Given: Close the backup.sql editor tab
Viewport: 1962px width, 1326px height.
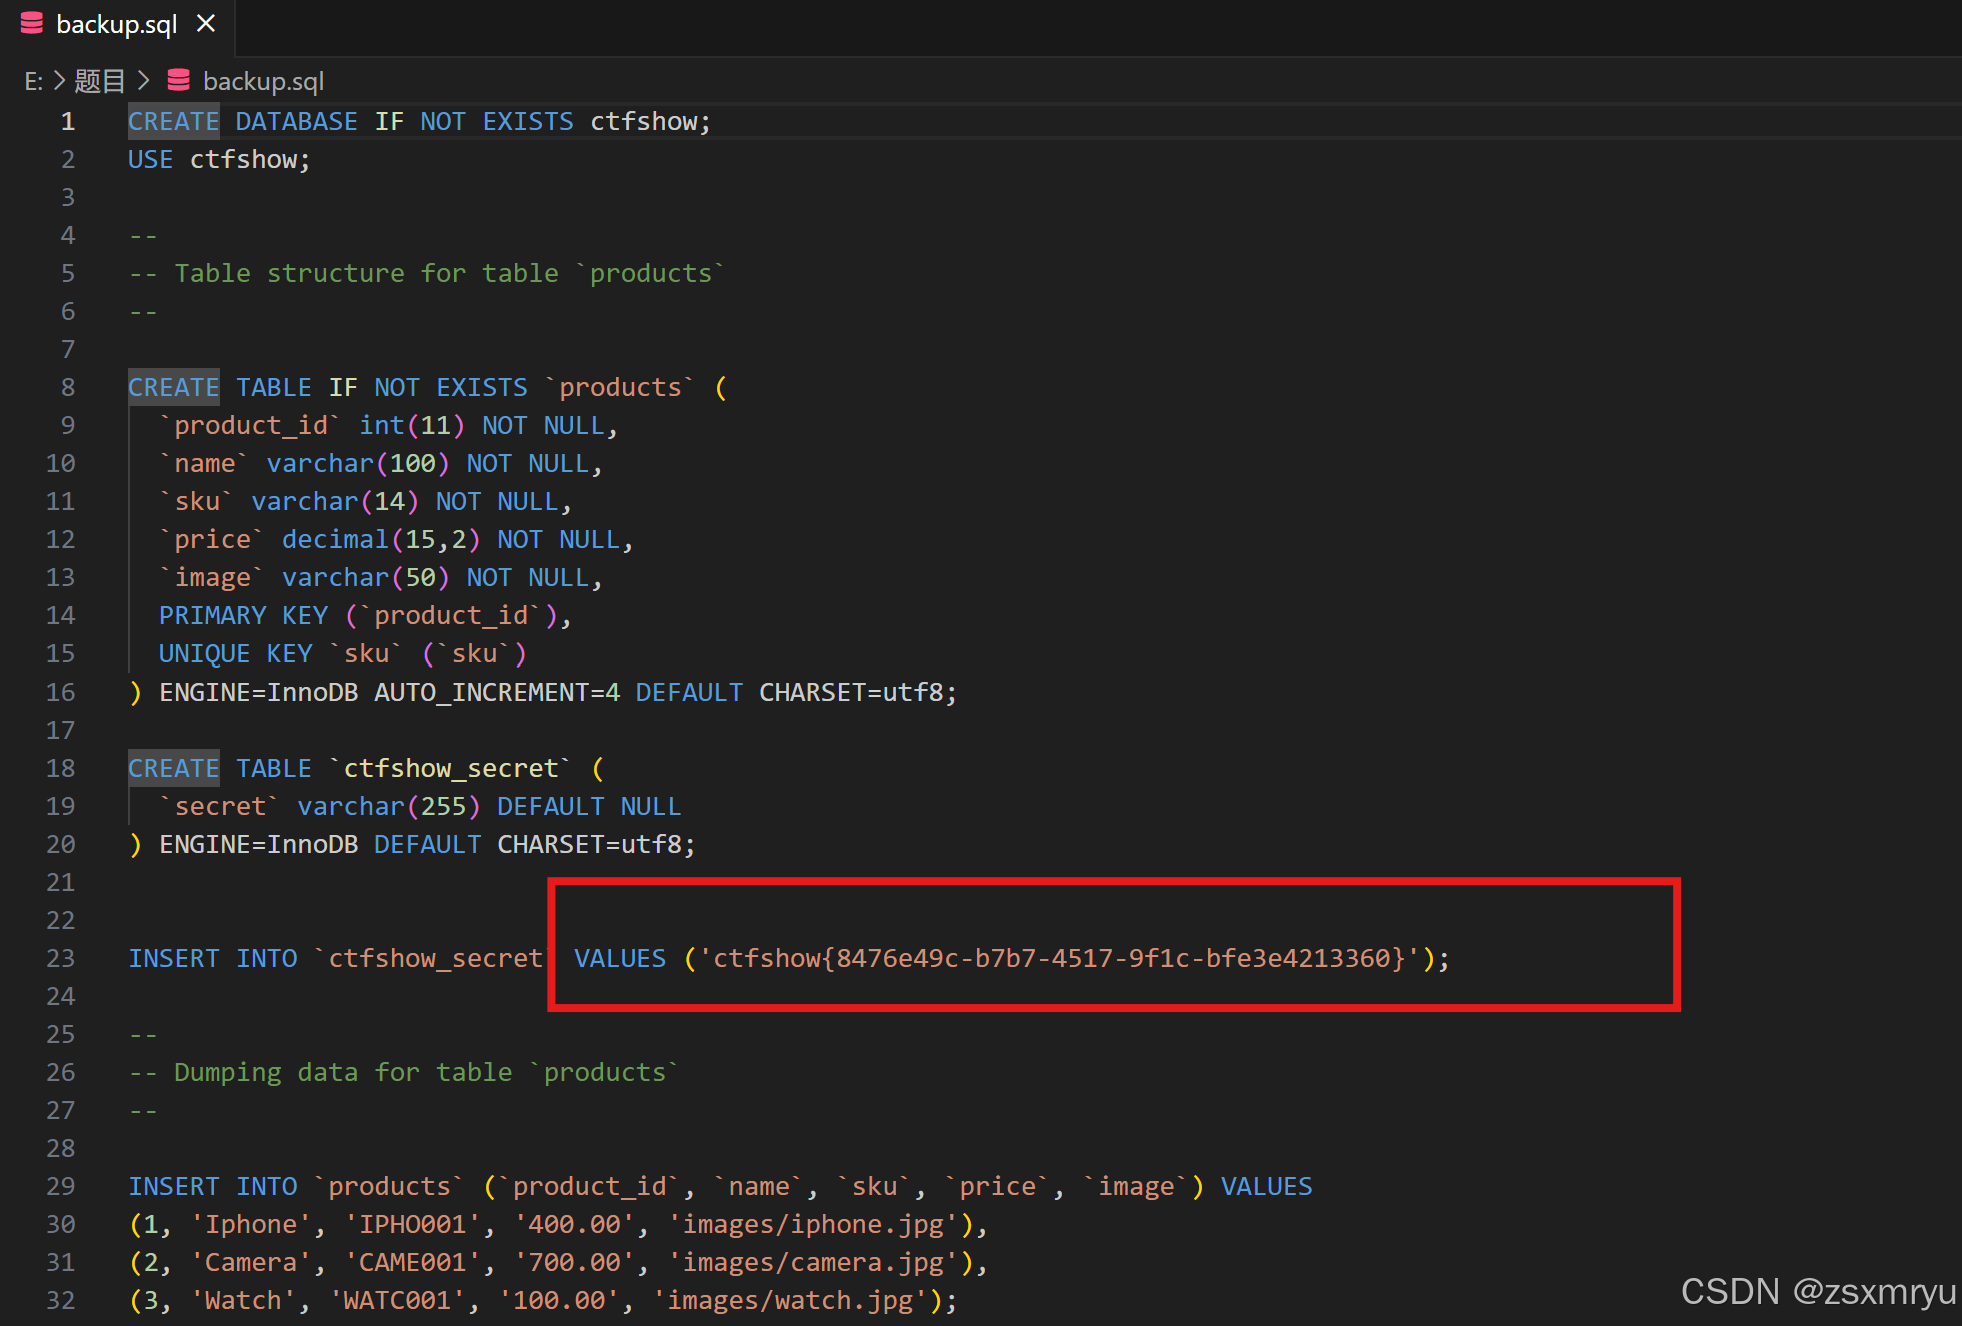Looking at the screenshot, I should pyautogui.click(x=206, y=24).
